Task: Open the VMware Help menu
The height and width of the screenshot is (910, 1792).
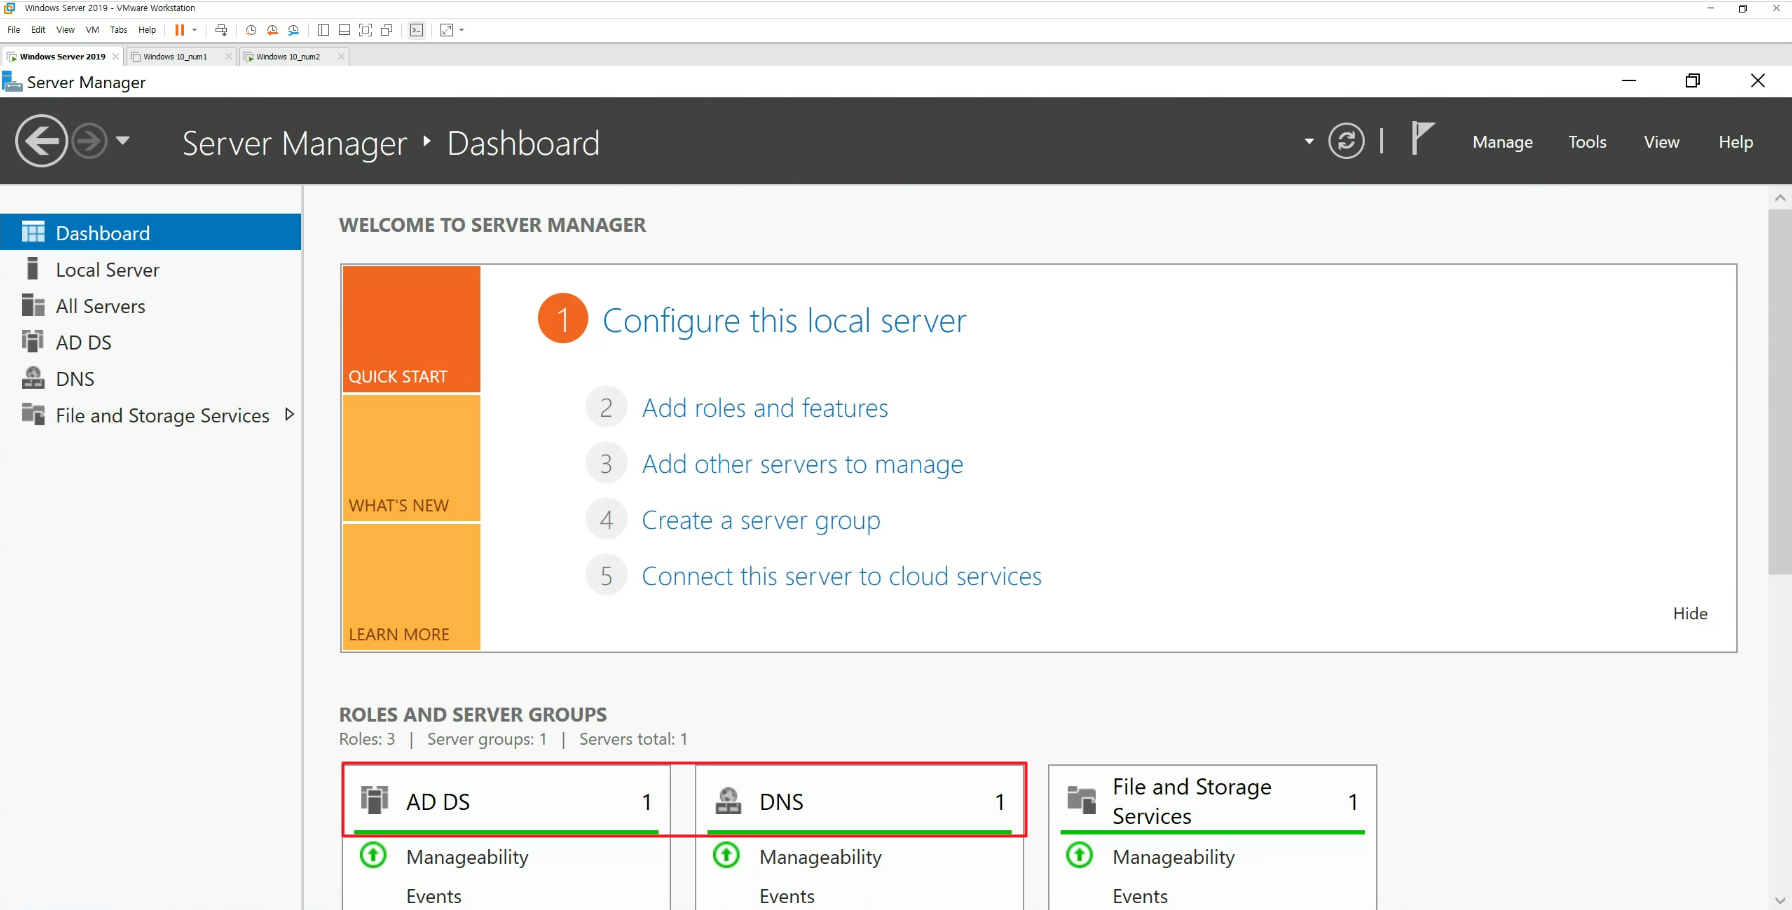Action: point(147,30)
